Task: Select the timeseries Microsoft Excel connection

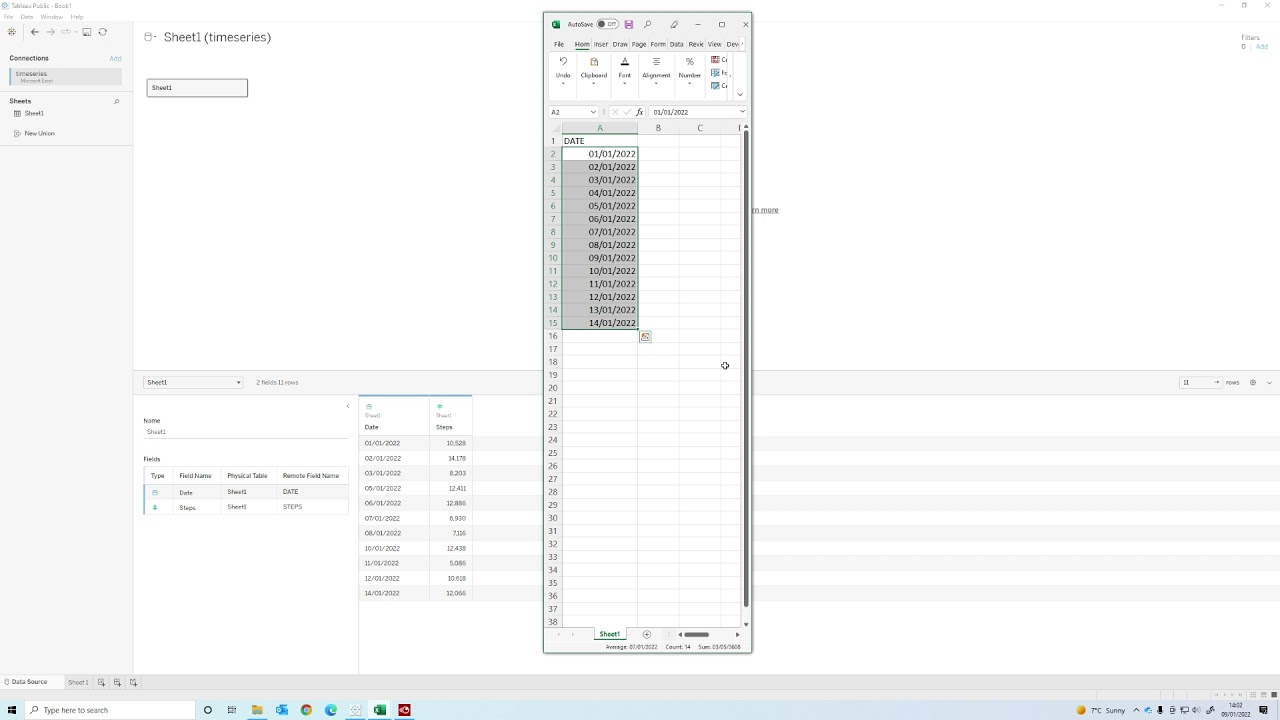Action: tap(66, 76)
